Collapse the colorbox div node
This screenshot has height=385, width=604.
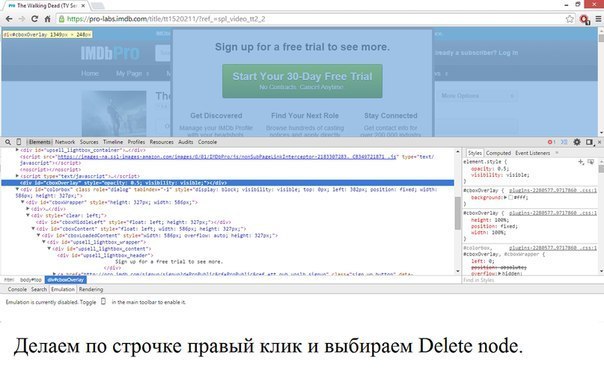pos(17,189)
